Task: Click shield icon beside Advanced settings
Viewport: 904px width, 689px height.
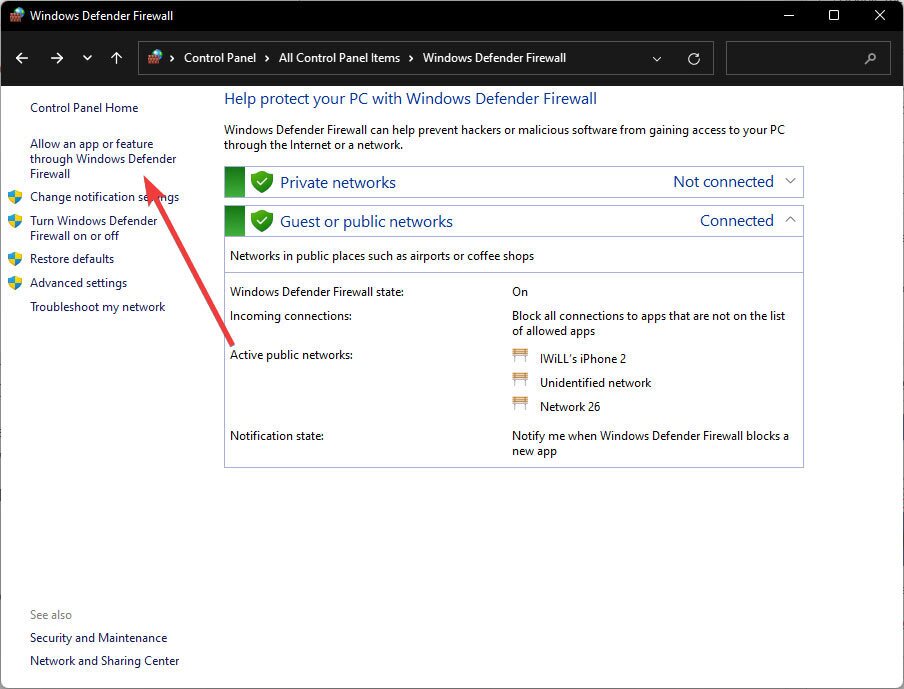Action: 15,283
